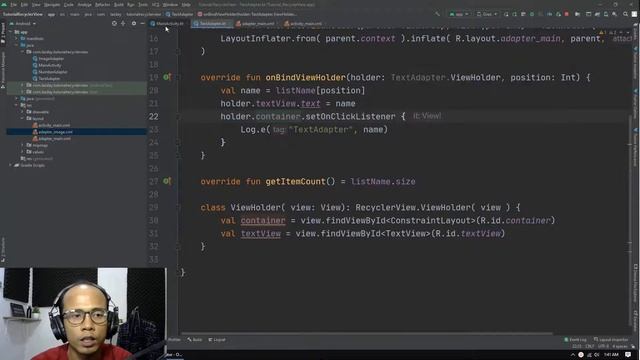The width and height of the screenshot is (640, 360).
Task: Click 'getItemCount' function name in code
Action: pyautogui.click(x=296, y=181)
